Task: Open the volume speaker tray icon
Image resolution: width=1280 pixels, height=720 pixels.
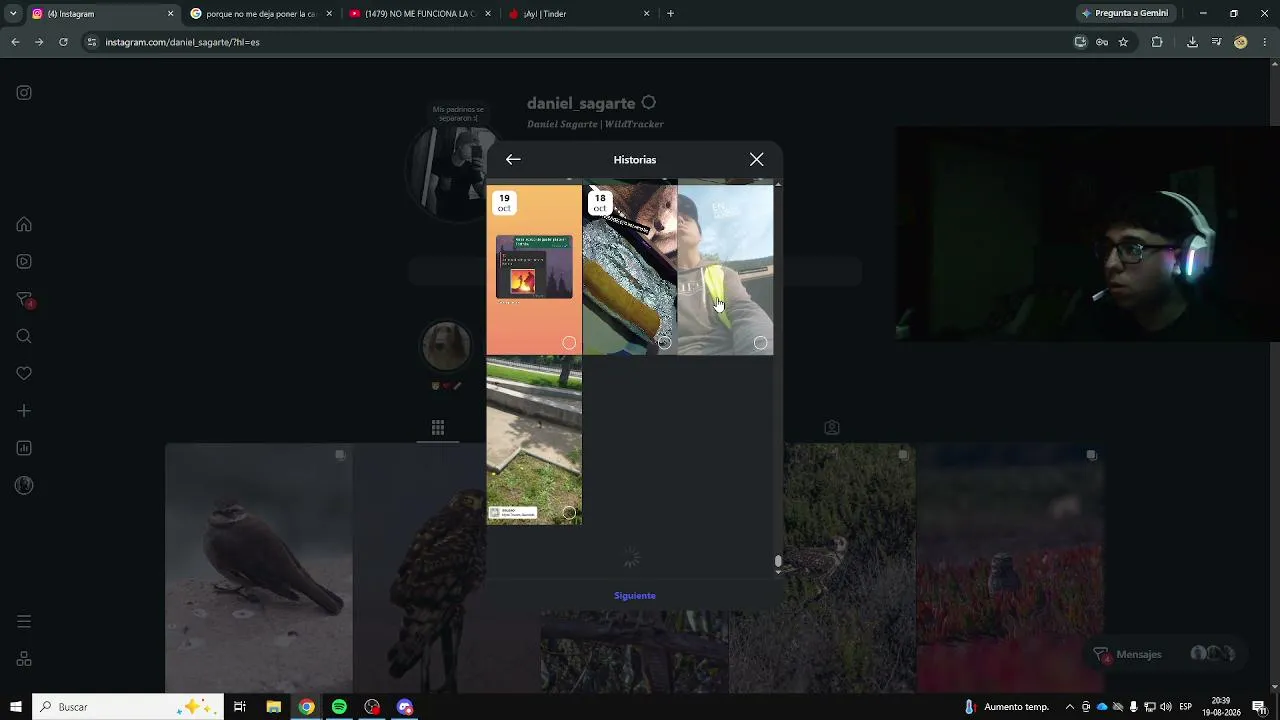Action: point(1165,707)
